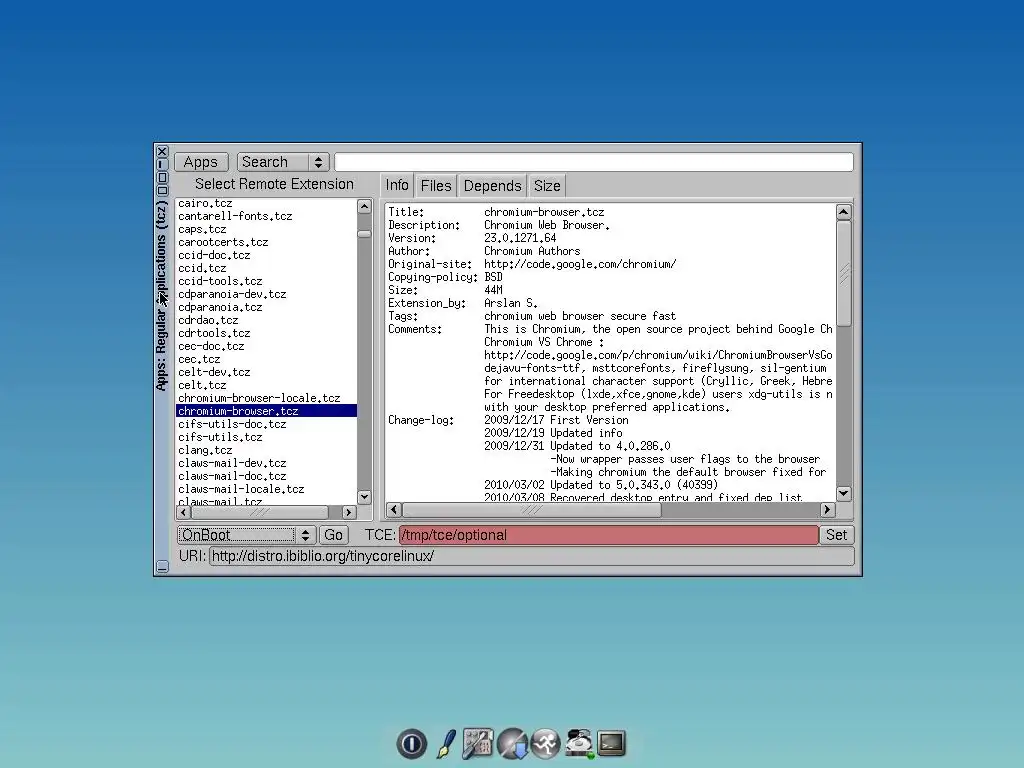The width and height of the screenshot is (1024, 768).
Task: Select cantarell-fonts.tcz in the list
Action: tap(266, 216)
